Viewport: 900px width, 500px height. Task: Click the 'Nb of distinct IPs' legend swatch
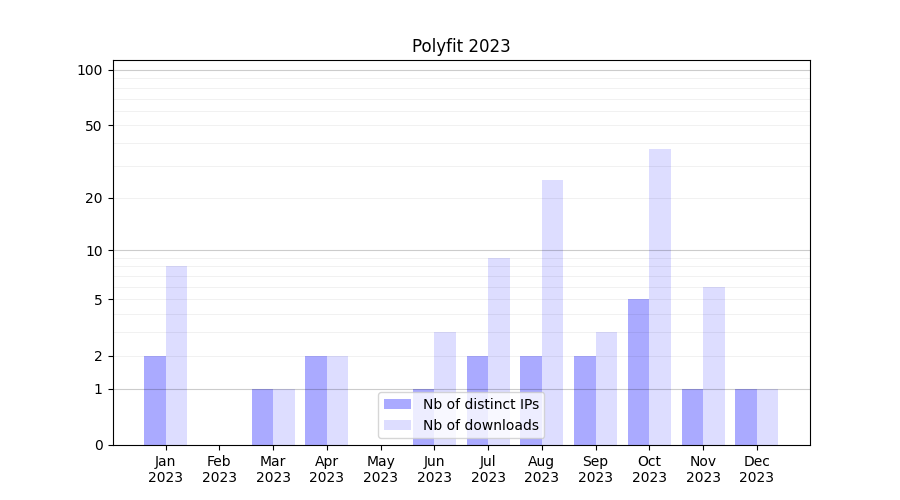(398, 404)
